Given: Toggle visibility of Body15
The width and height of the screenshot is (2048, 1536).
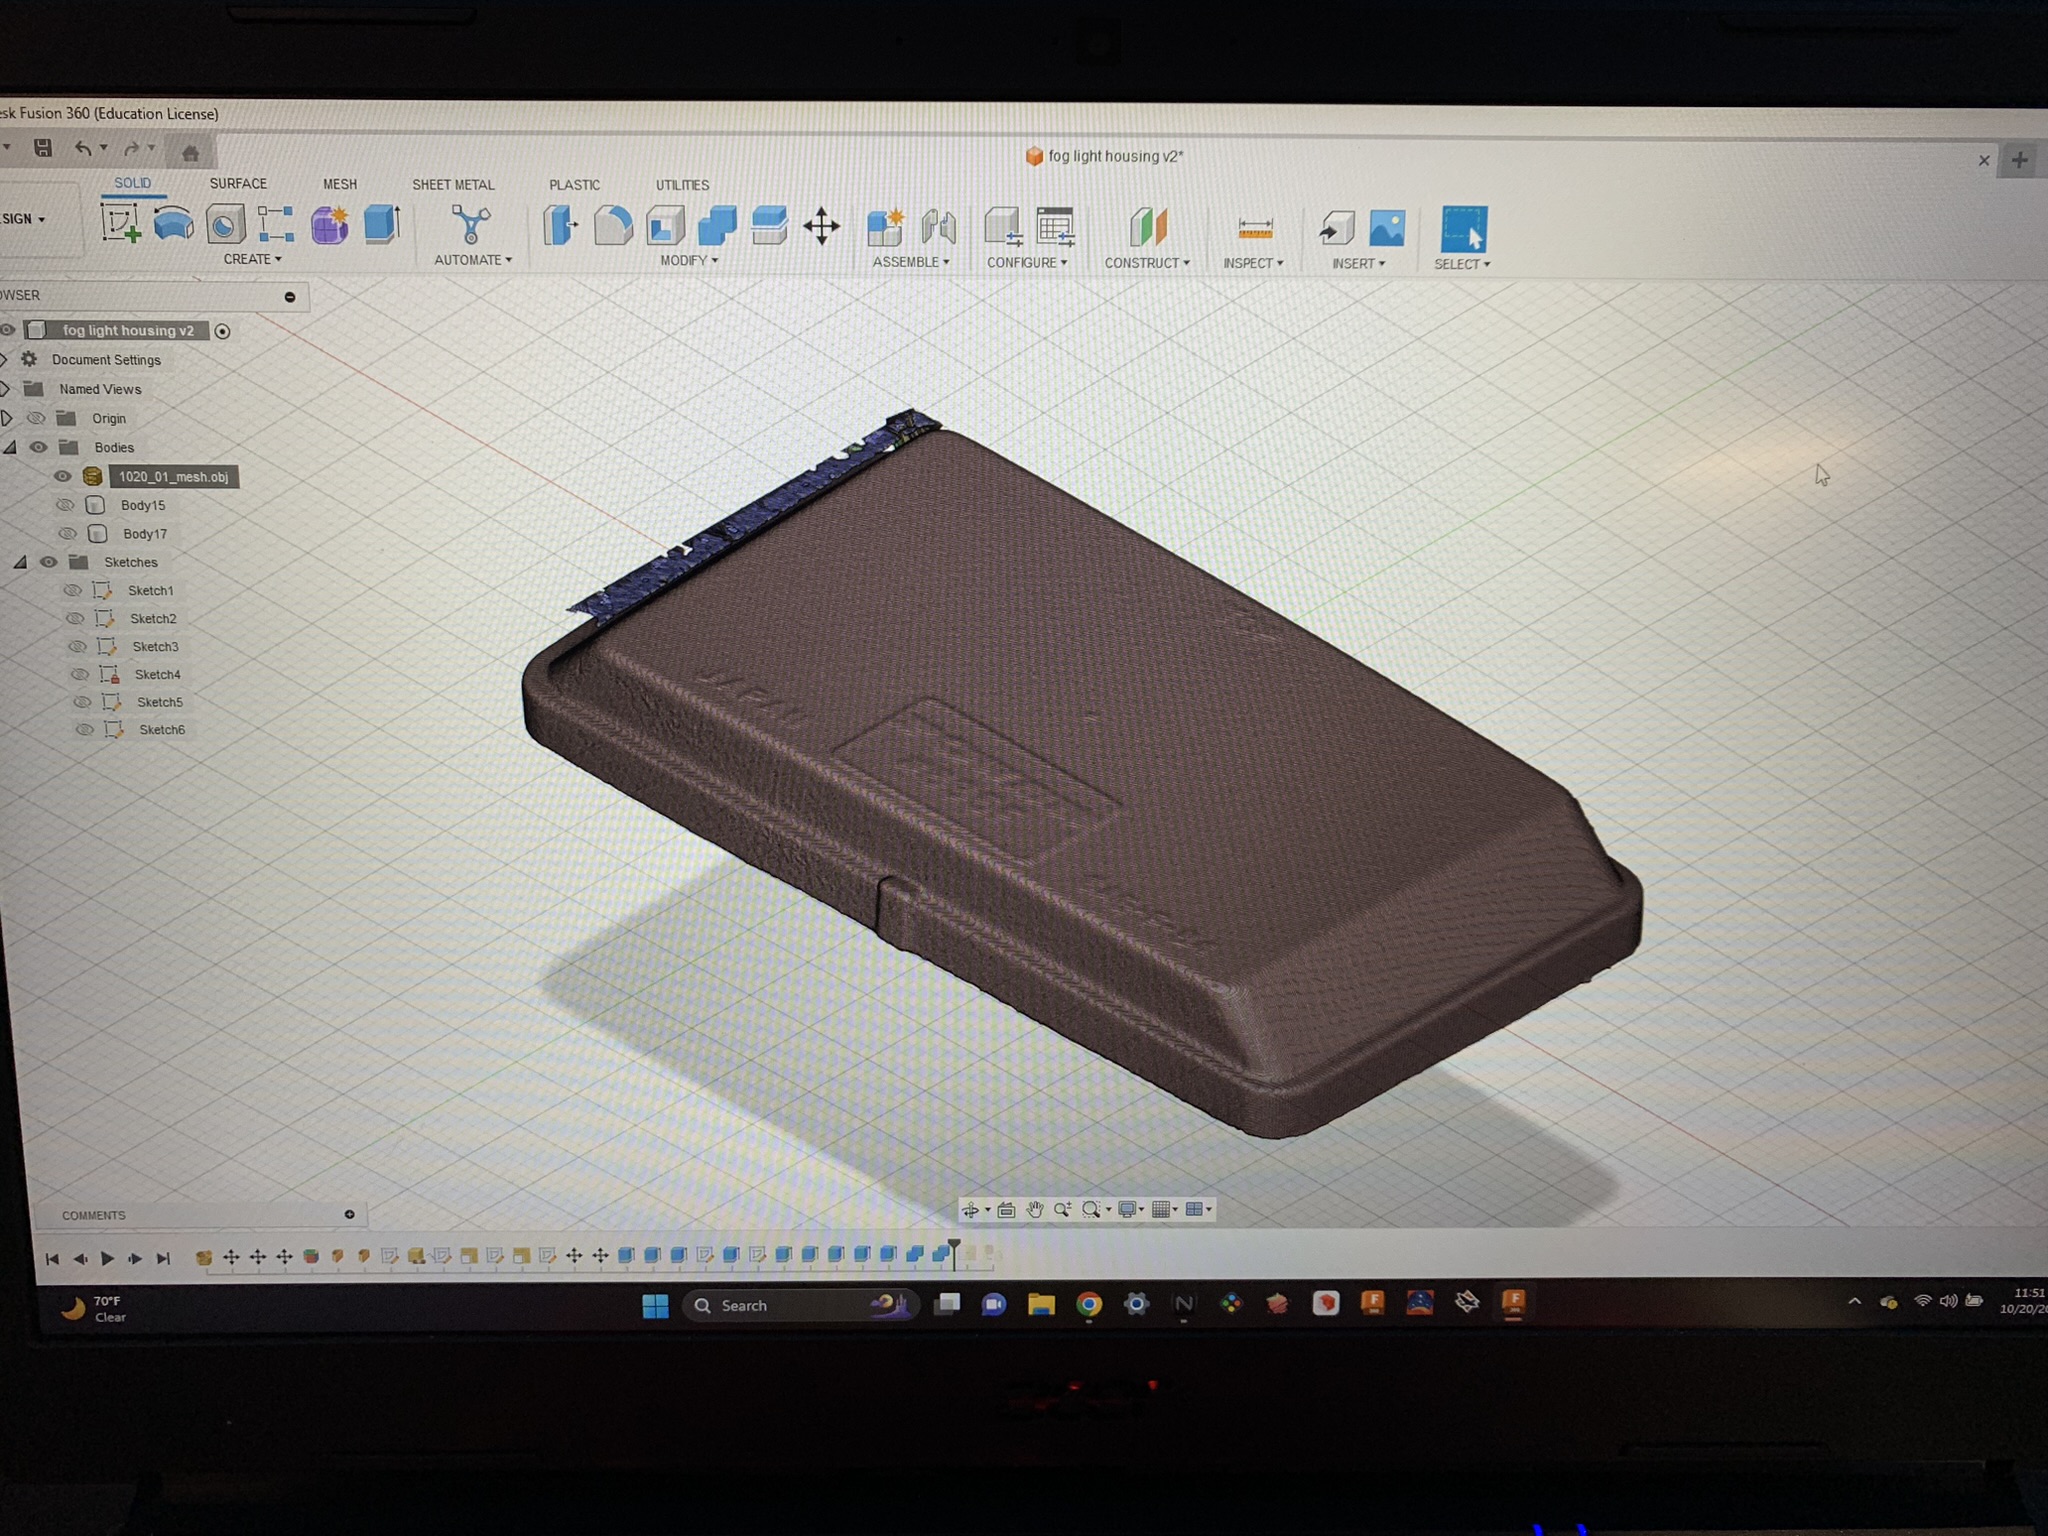Looking at the screenshot, I should coord(65,505).
